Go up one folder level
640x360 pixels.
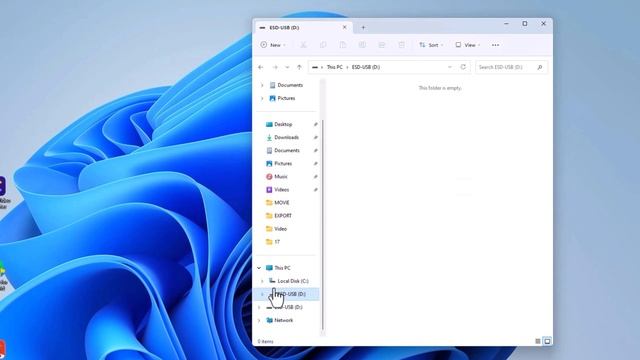pyautogui.click(x=299, y=67)
